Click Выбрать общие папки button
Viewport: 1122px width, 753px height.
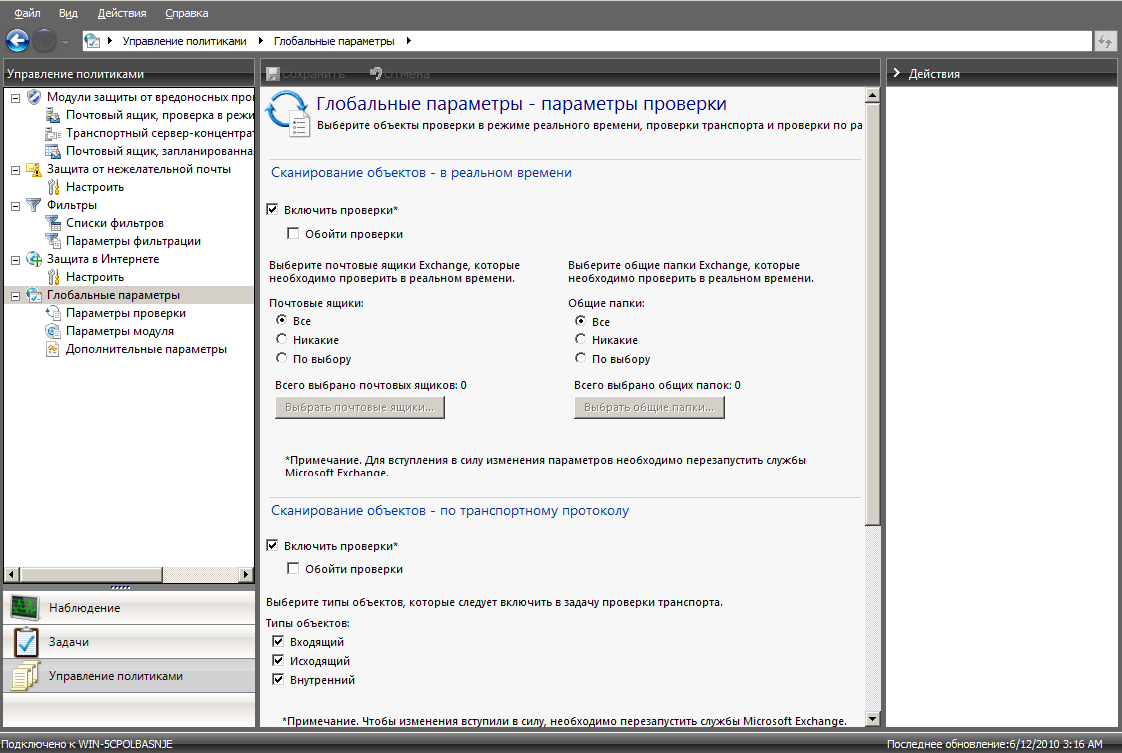point(649,407)
